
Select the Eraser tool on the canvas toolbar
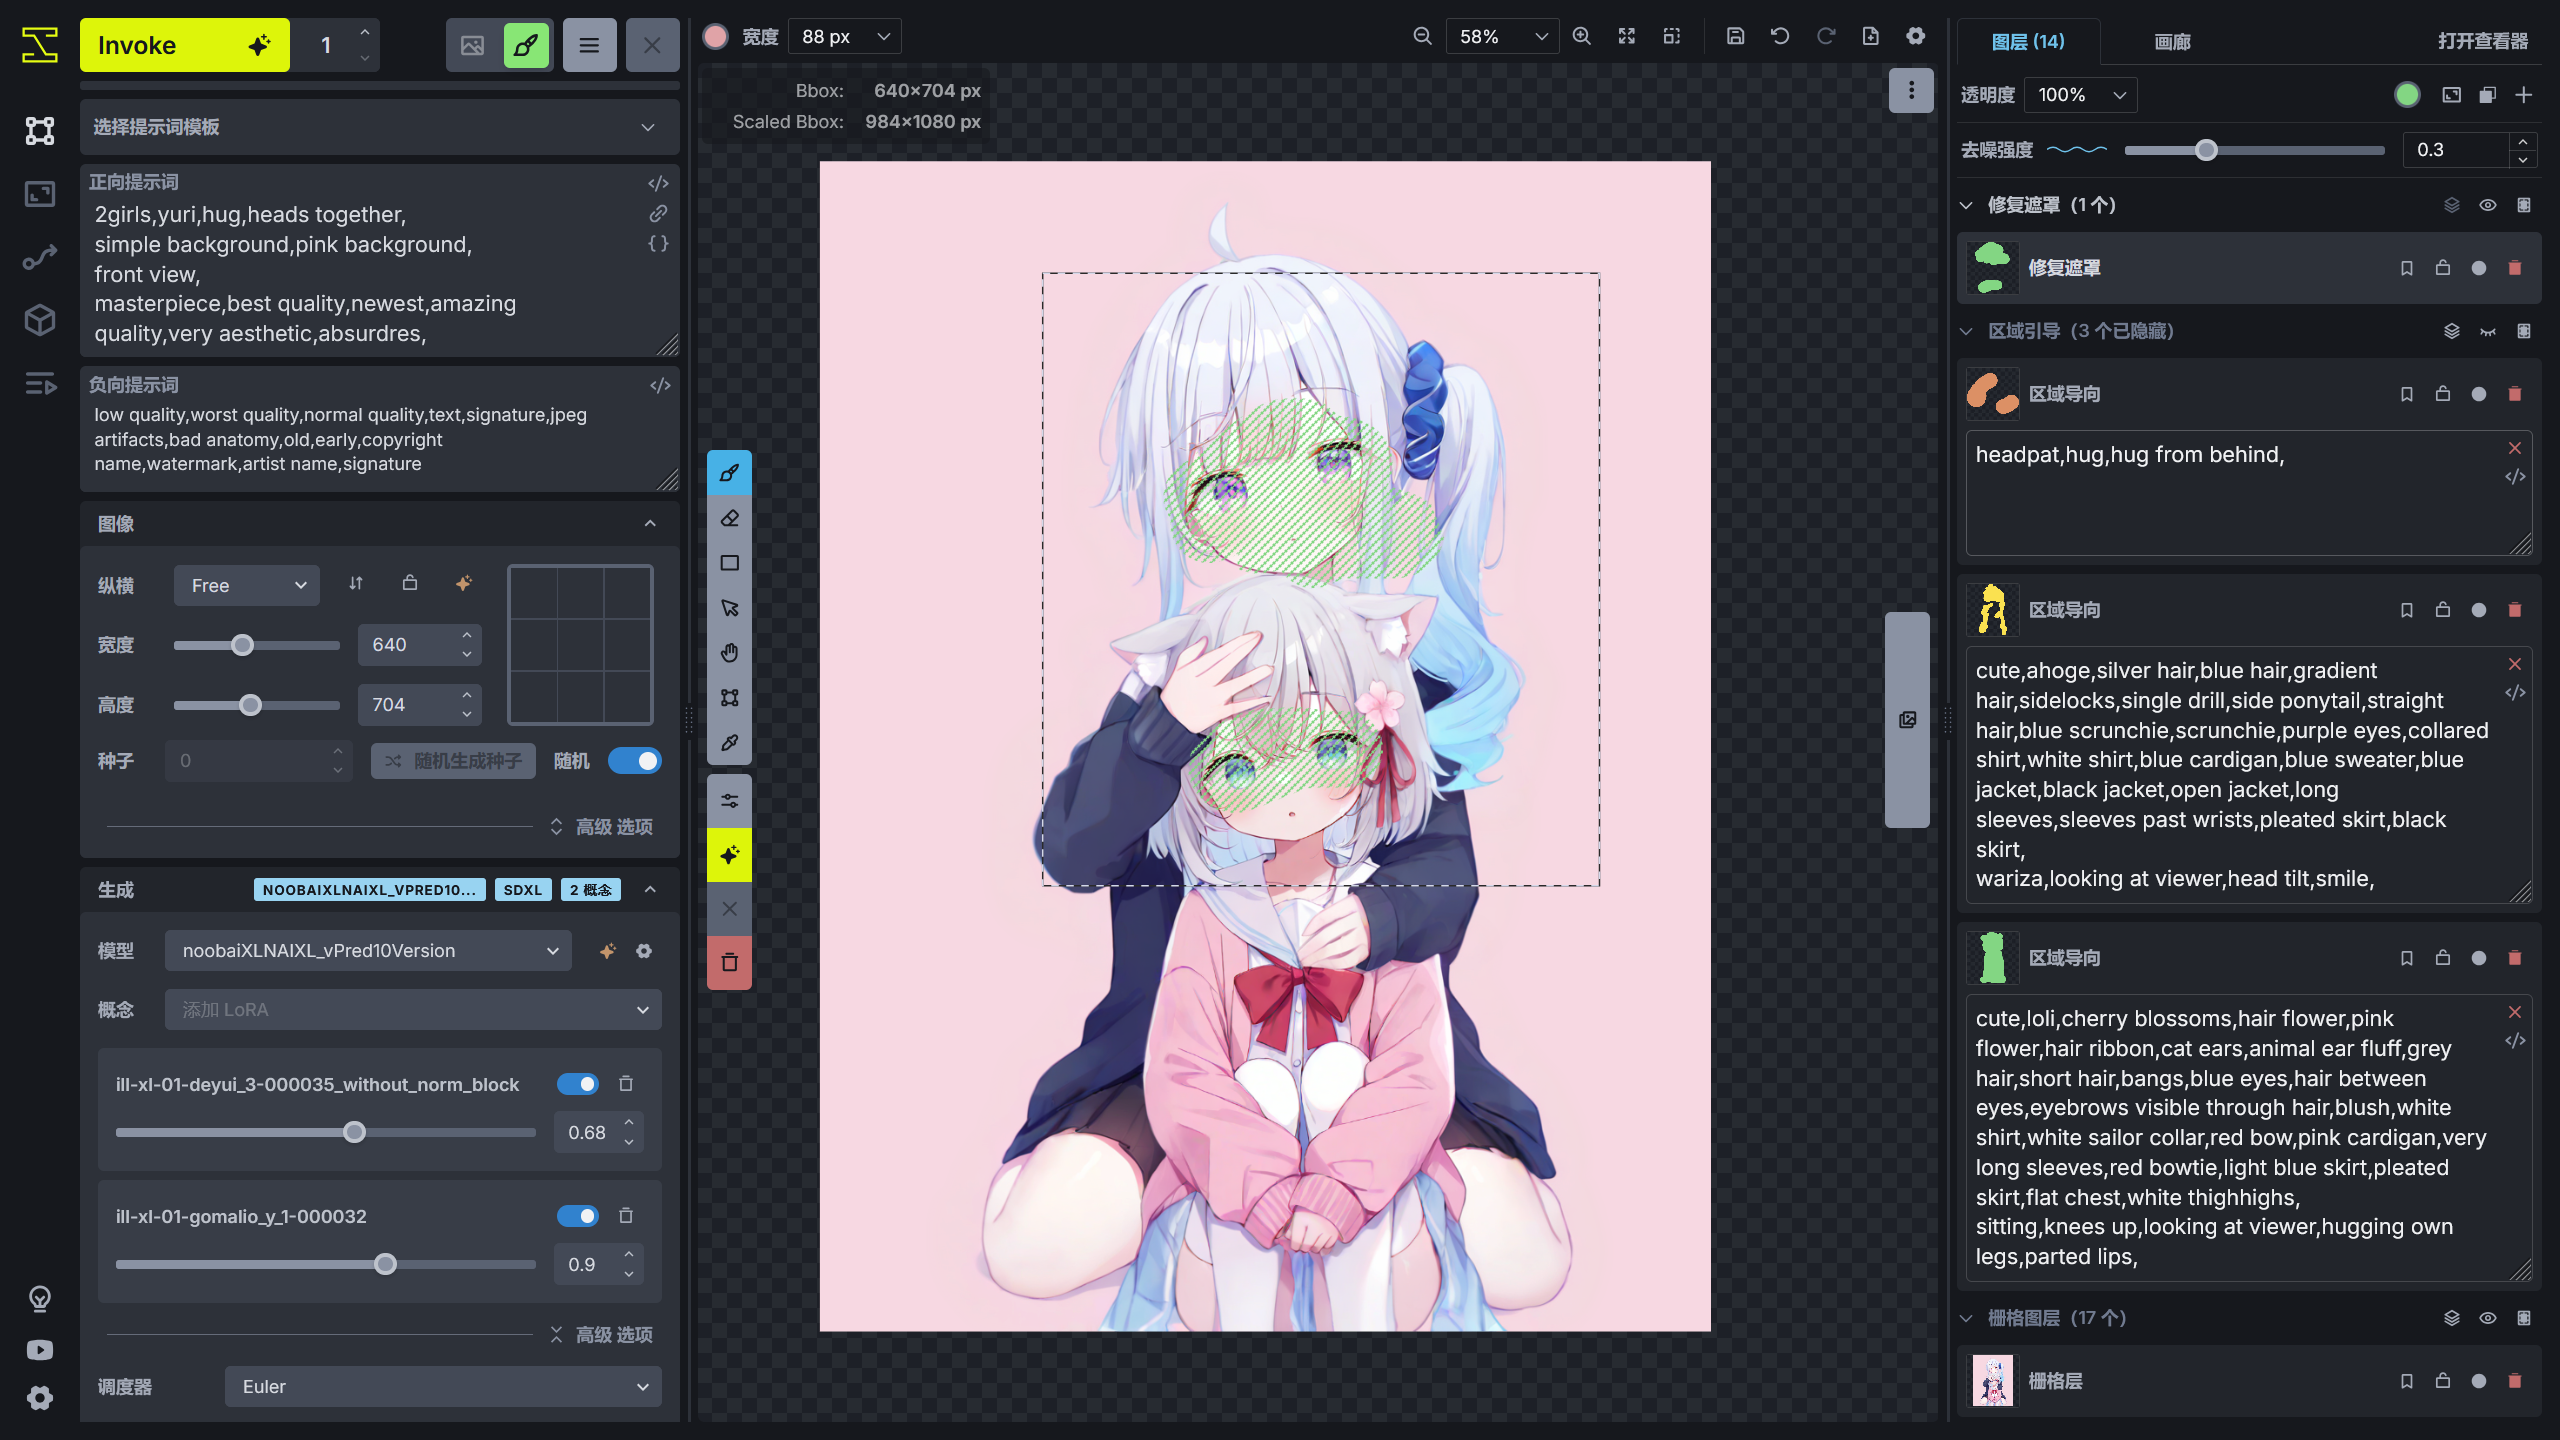pos(729,518)
